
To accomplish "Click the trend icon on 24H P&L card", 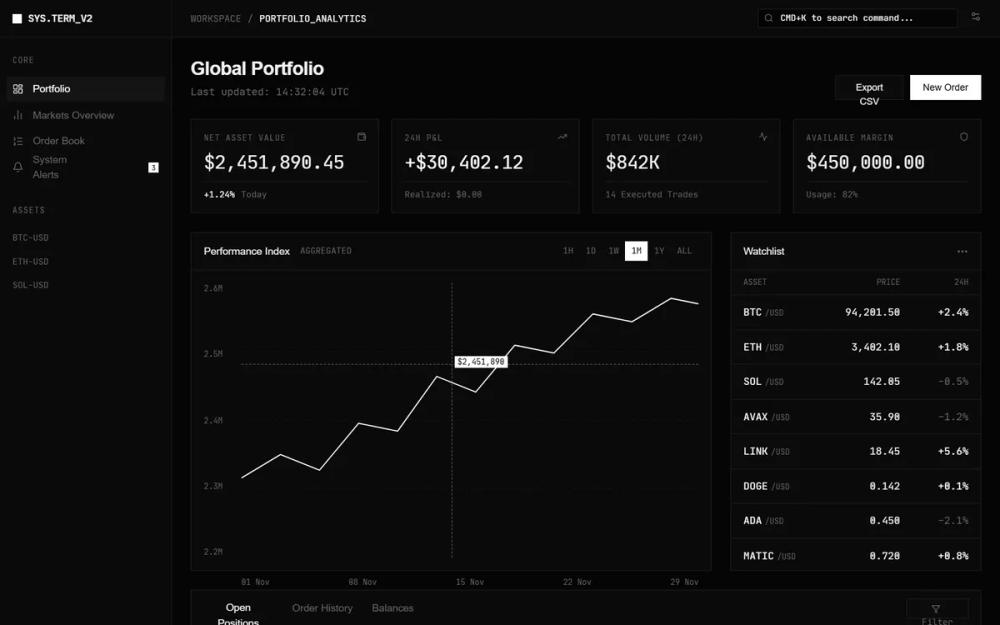I will pyautogui.click(x=562, y=137).
